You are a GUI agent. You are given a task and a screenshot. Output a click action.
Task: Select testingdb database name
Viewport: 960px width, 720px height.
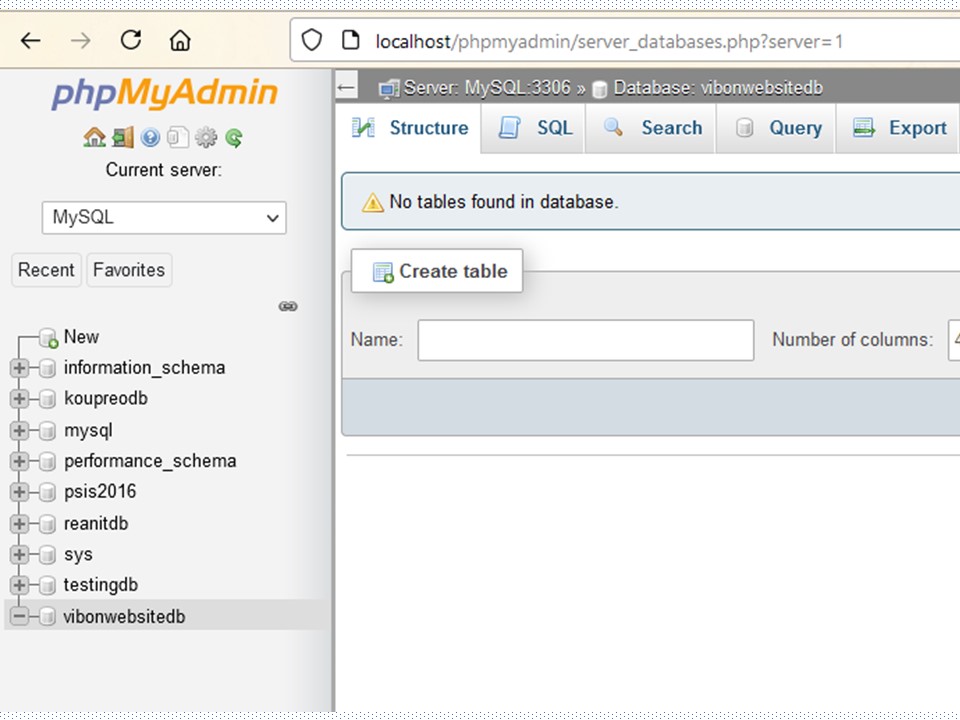click(100, 585)
